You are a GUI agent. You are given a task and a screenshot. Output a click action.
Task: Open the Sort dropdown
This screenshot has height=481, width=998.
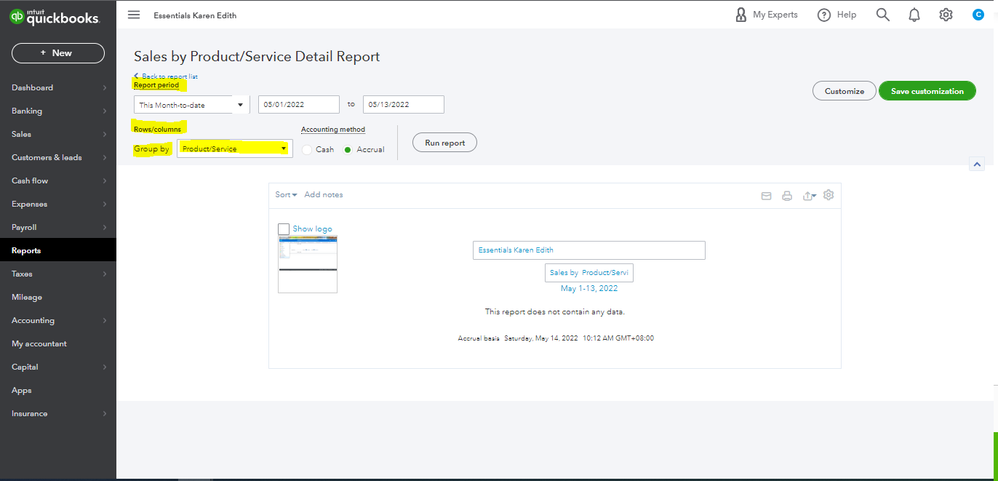(x=286, y=195)
